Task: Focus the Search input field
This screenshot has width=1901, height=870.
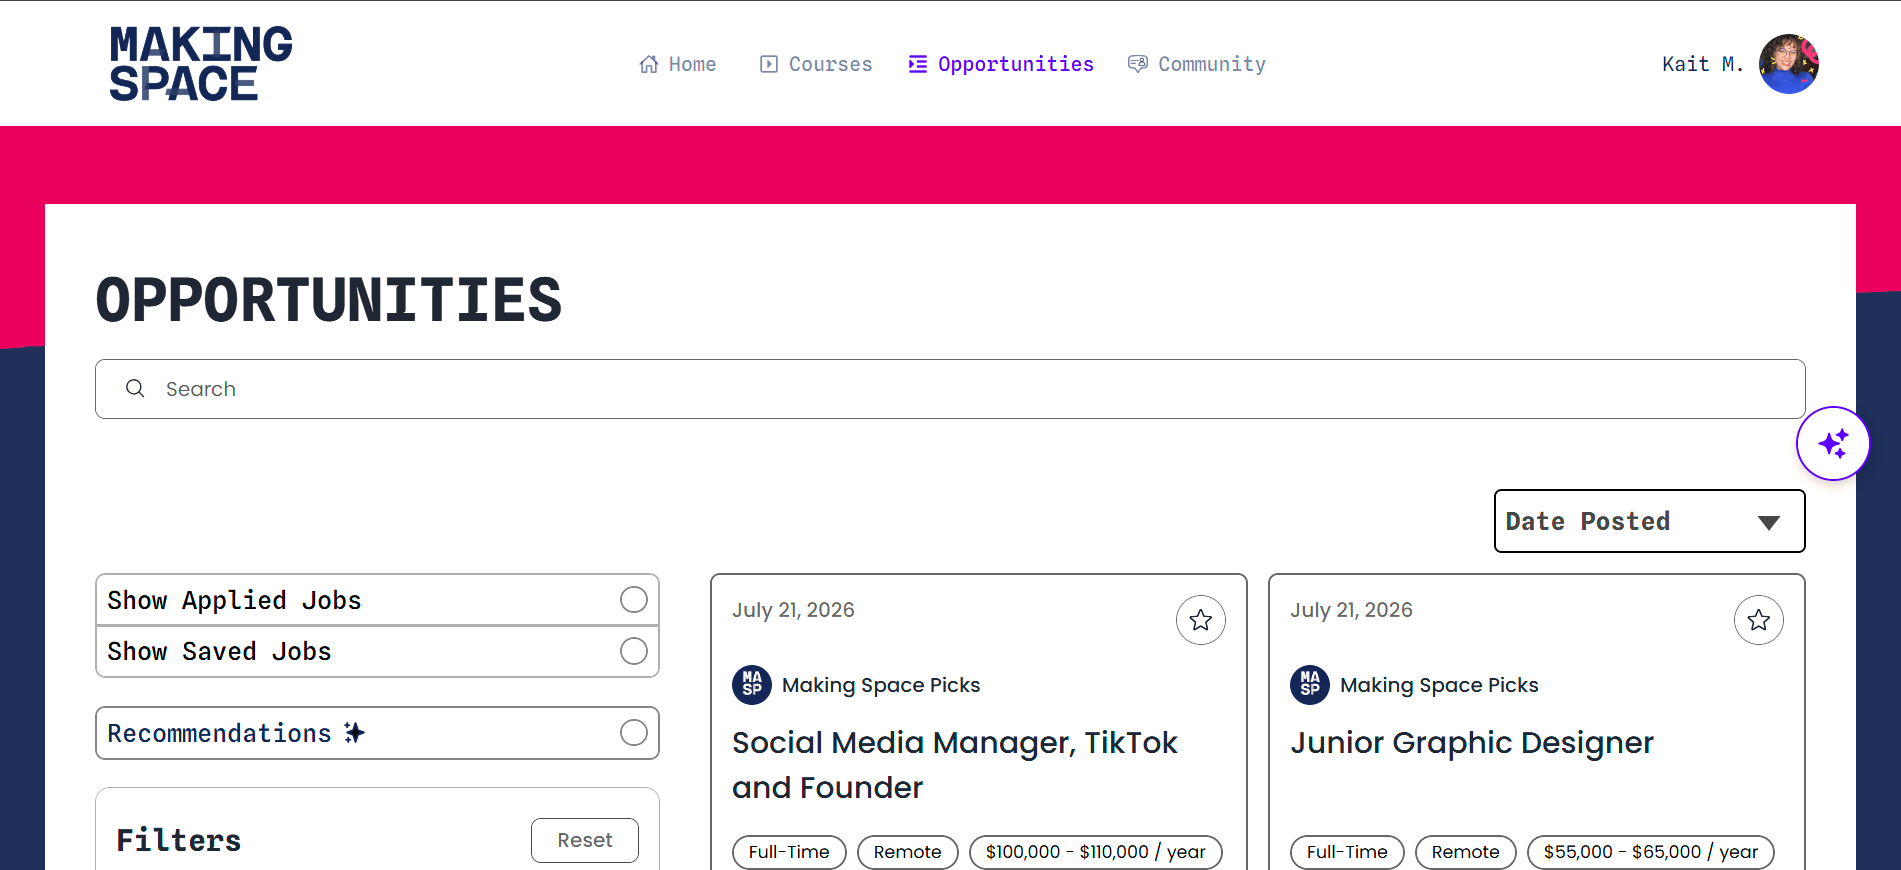Action: [950, 389]
